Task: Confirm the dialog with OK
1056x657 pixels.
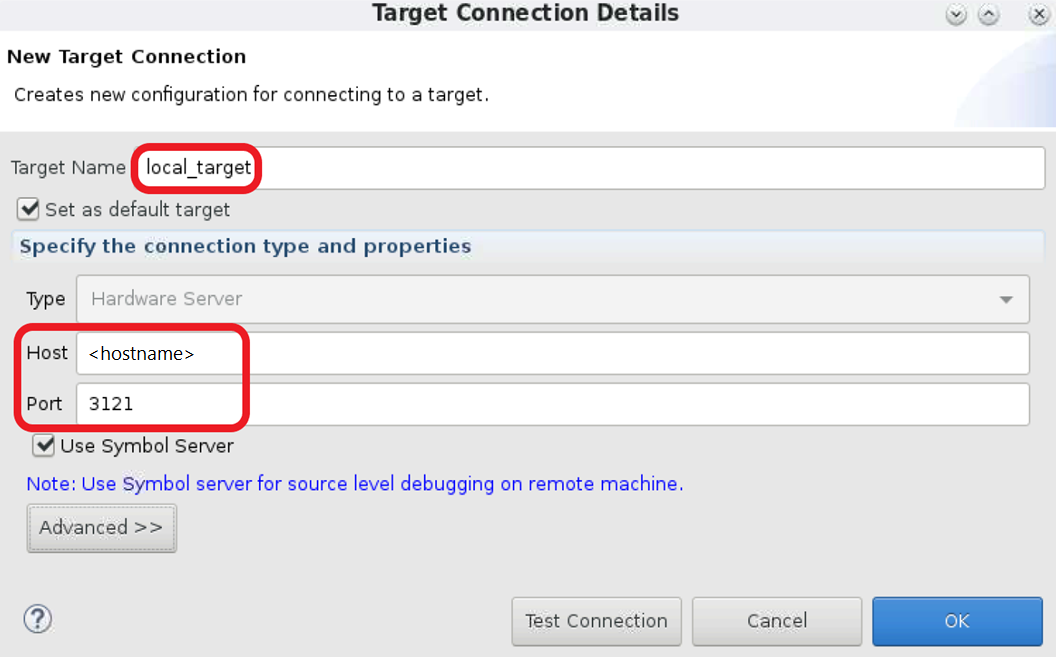Action: click(957, 621)
